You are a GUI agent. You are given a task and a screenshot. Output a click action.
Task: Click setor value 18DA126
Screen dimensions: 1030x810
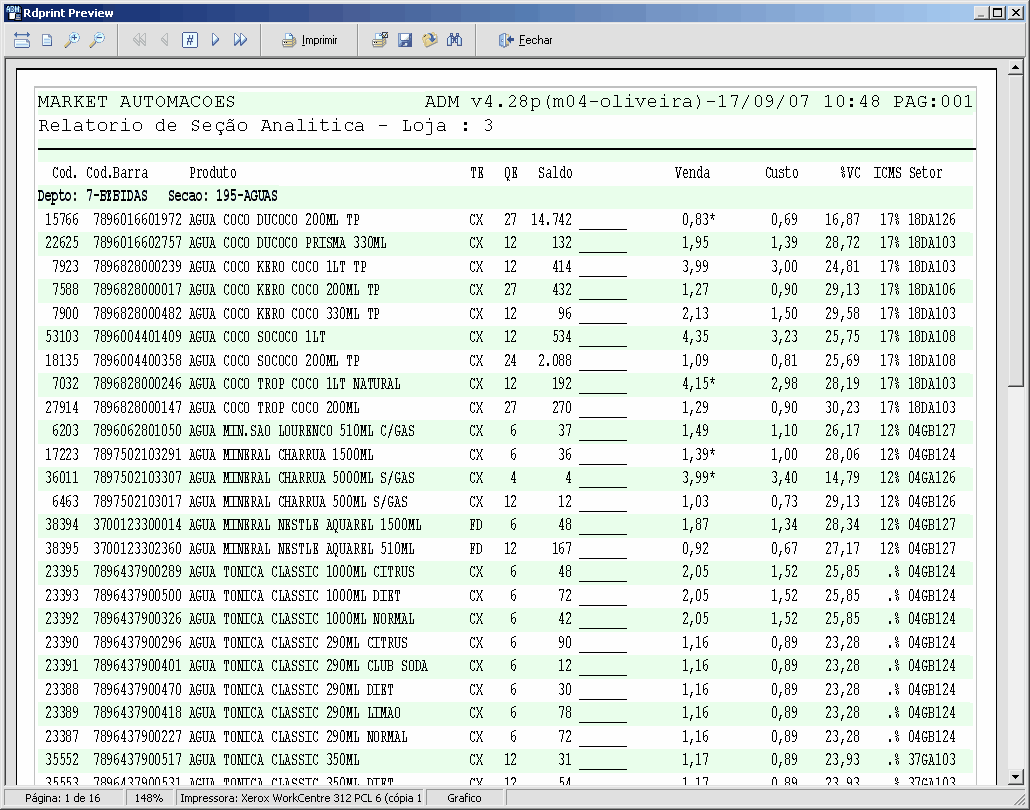tap(932, 219)
